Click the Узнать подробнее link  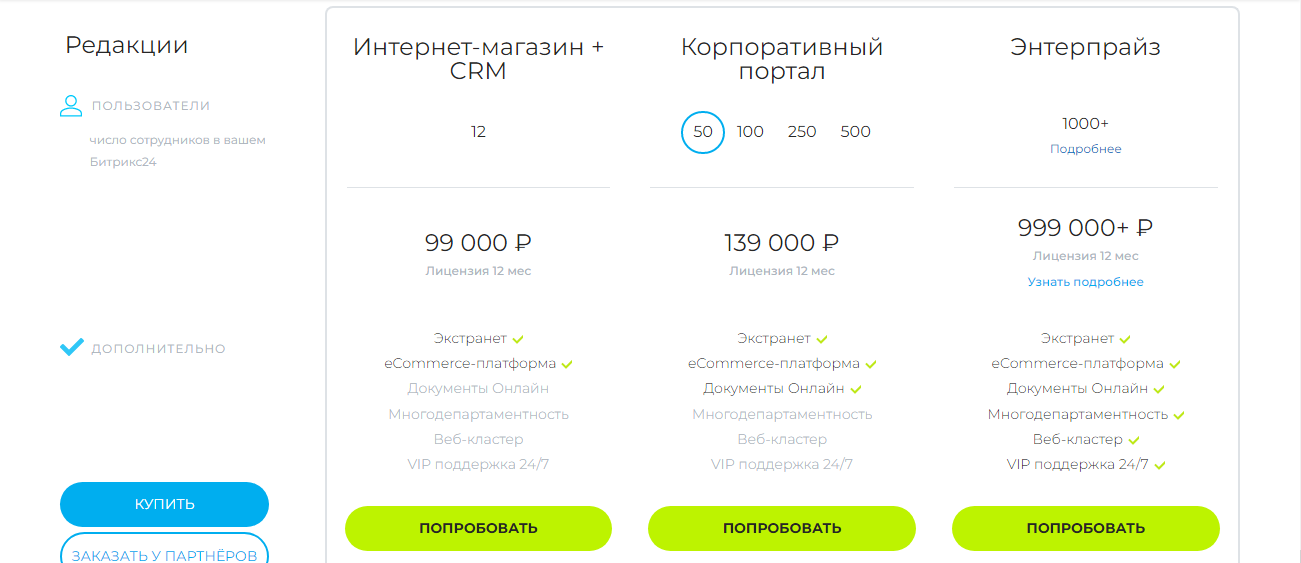point(1085,282)
